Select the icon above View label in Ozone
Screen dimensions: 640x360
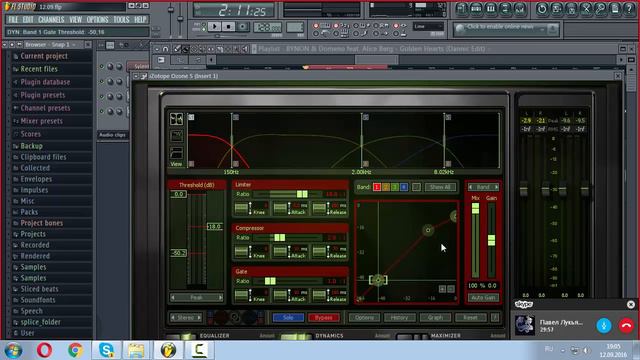coord(176,153)
